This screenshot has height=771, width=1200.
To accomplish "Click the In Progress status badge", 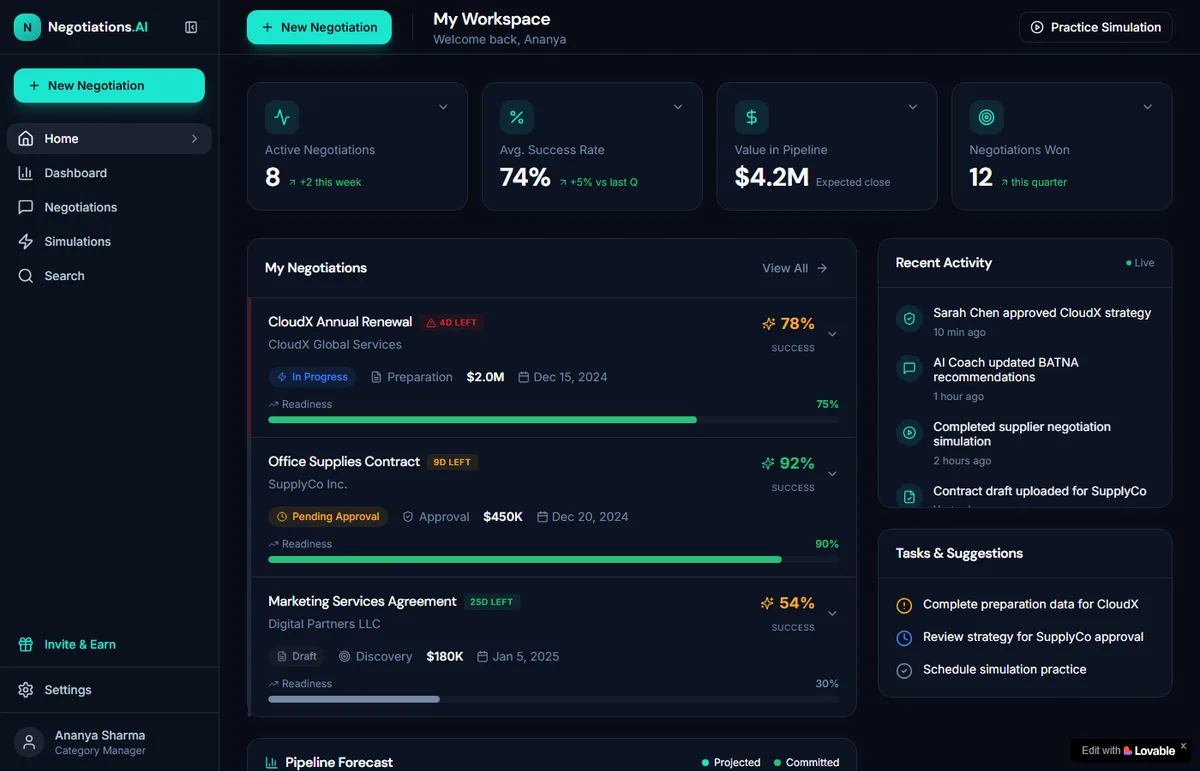I will click(x=312, y=377).
